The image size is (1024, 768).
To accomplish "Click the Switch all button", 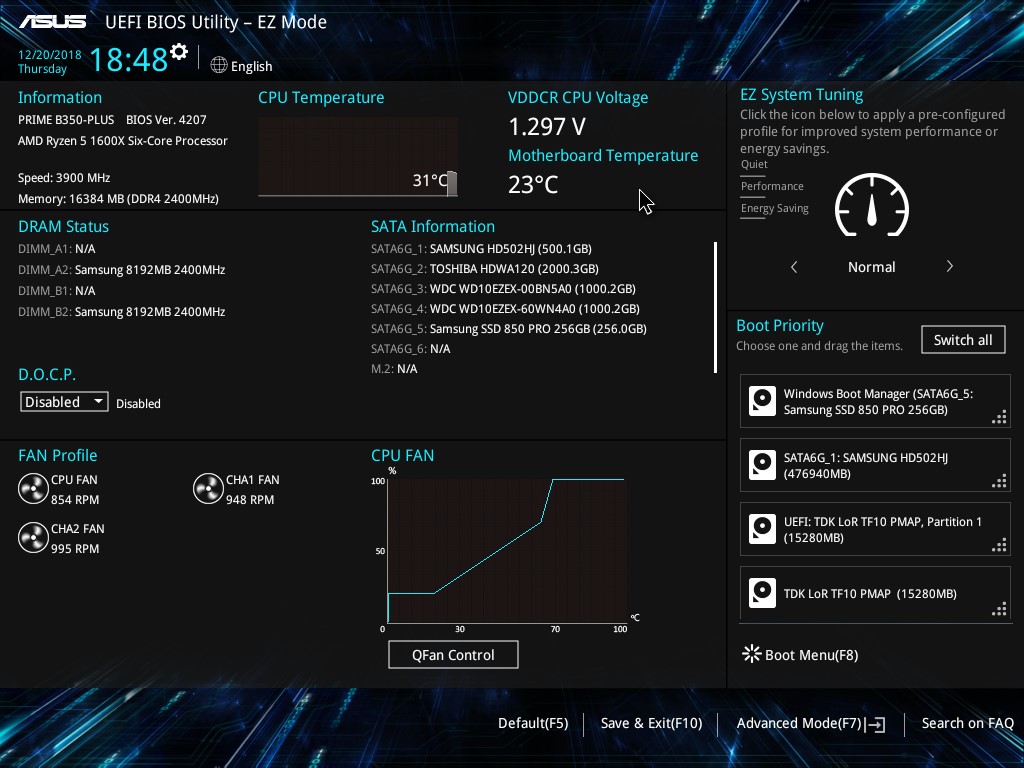I will [x=963, y=340].
